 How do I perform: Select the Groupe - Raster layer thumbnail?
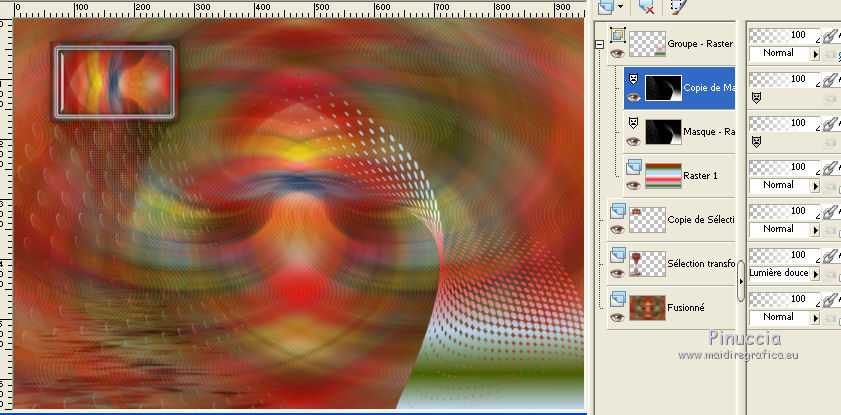click(x=647, y=44)
